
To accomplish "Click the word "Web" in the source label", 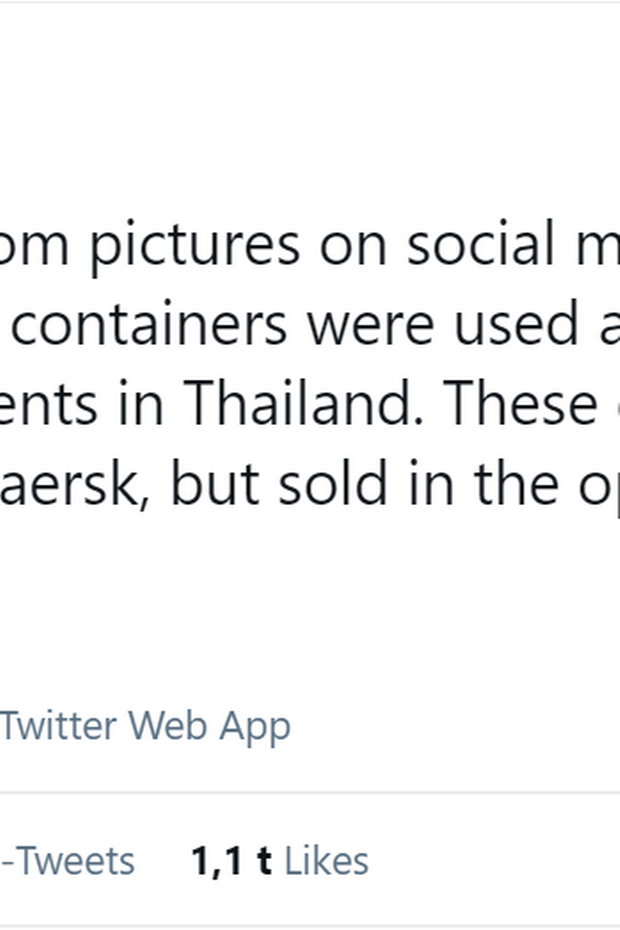I will click(x=181, y=726).
